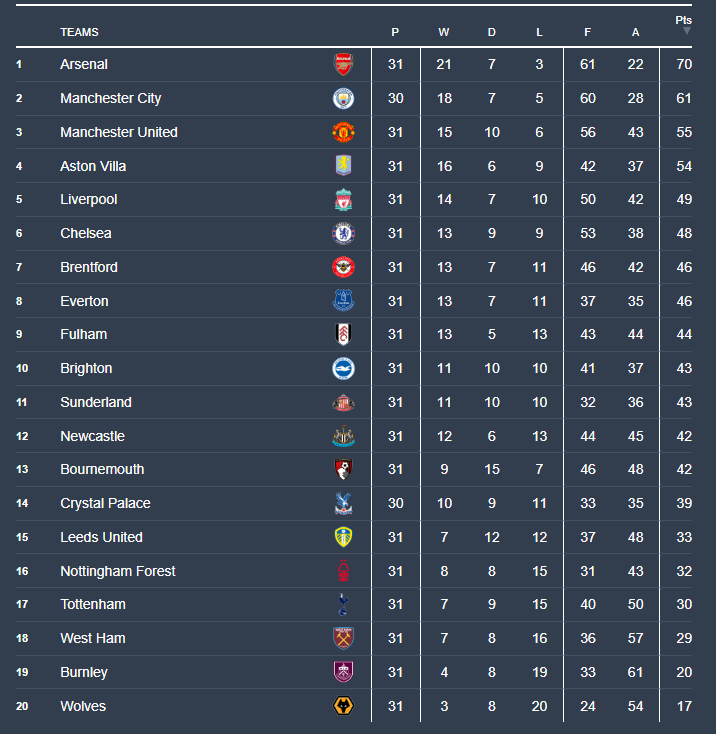This screenshot has height=734, width=716.
Task: Select the Crystal Palace team name
Action: pos(105,503)
